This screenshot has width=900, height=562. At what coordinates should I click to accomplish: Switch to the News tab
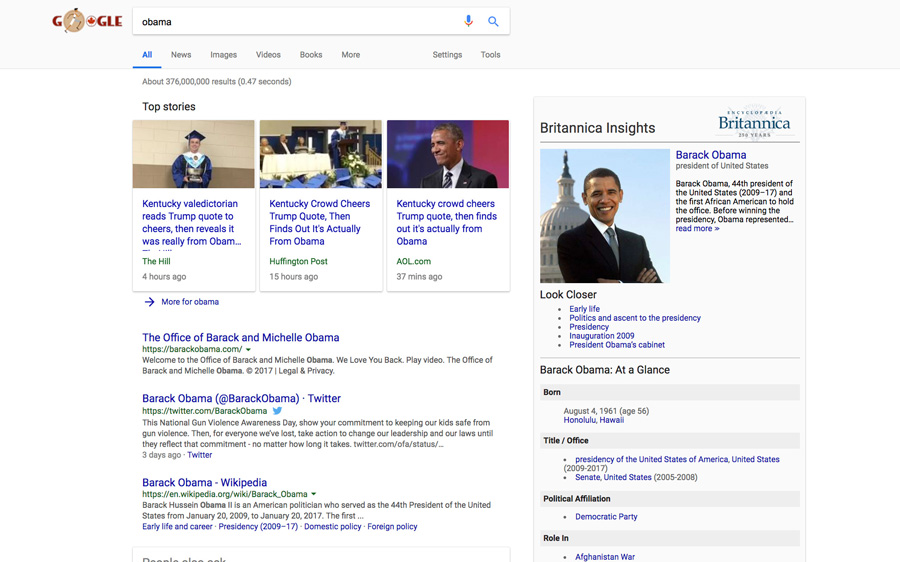pos(181,55)
